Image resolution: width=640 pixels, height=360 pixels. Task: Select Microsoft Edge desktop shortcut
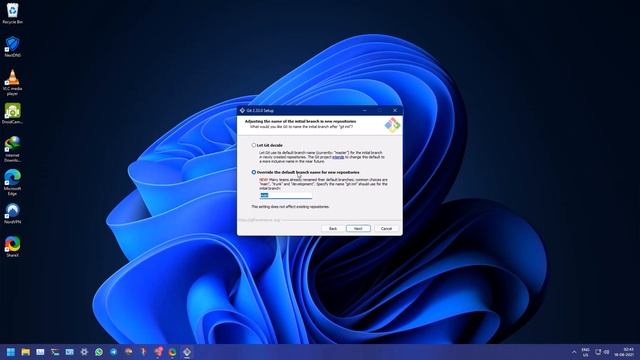[x=12, y=182]
